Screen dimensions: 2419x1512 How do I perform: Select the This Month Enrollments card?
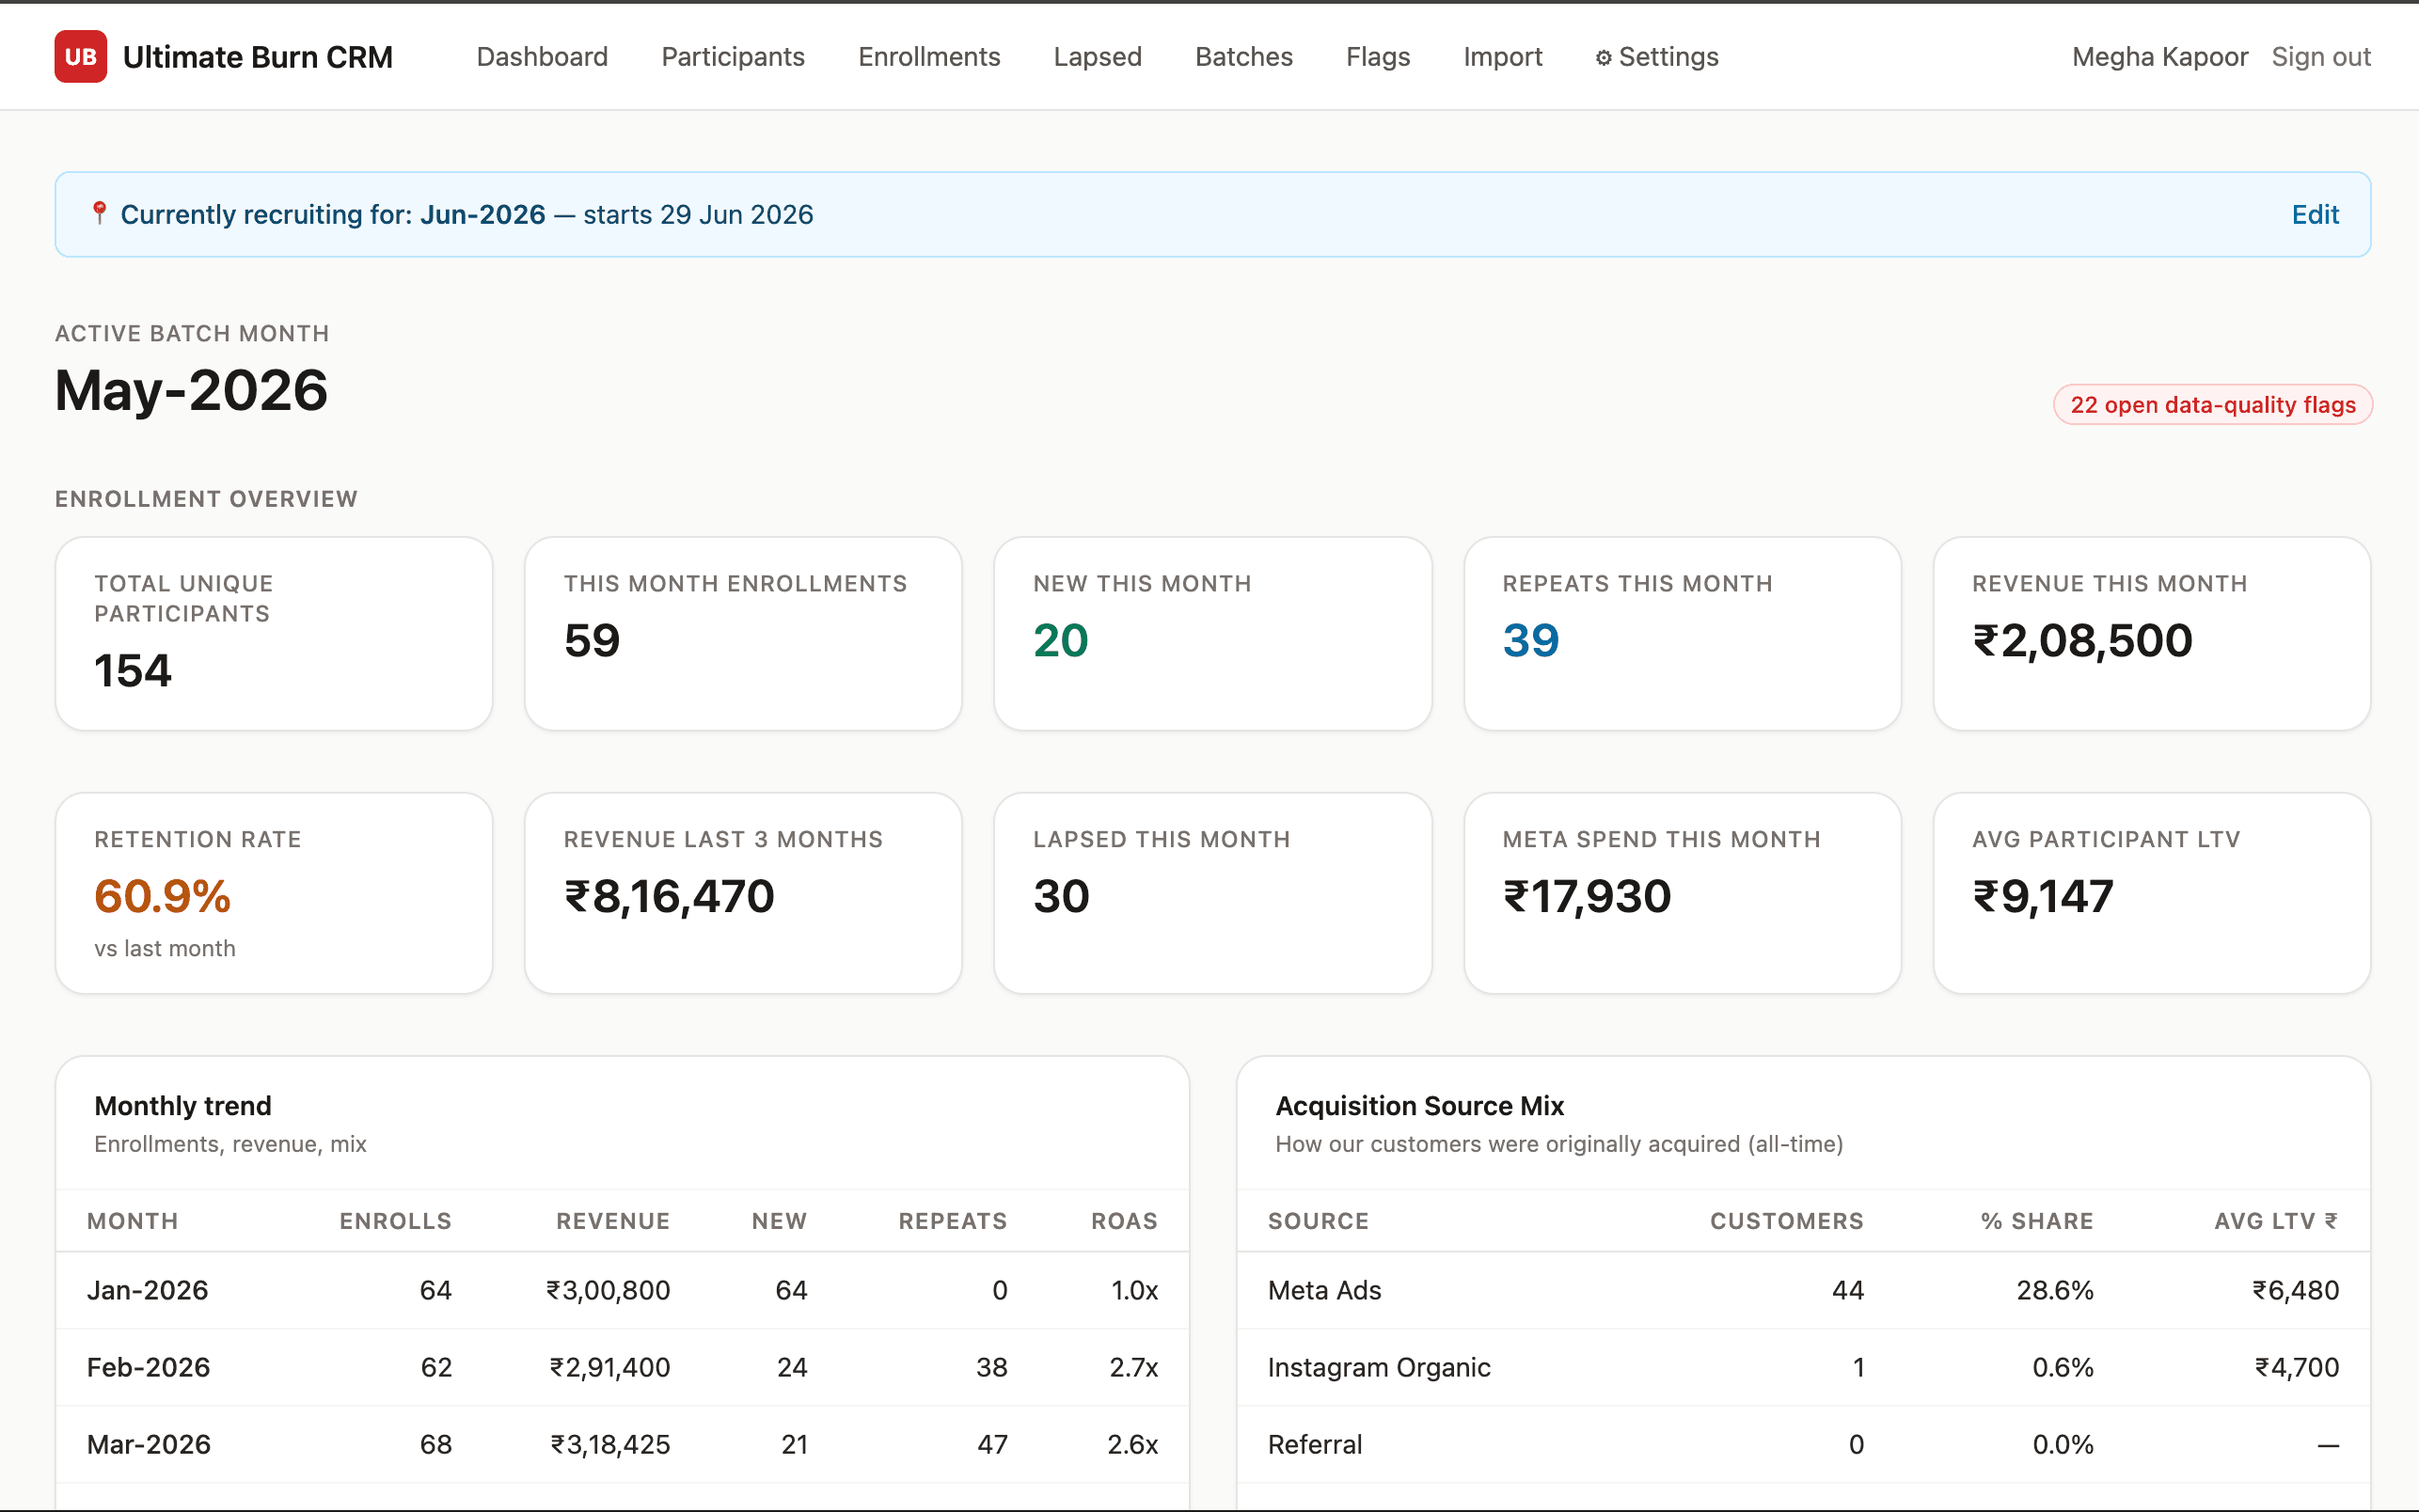743,634
